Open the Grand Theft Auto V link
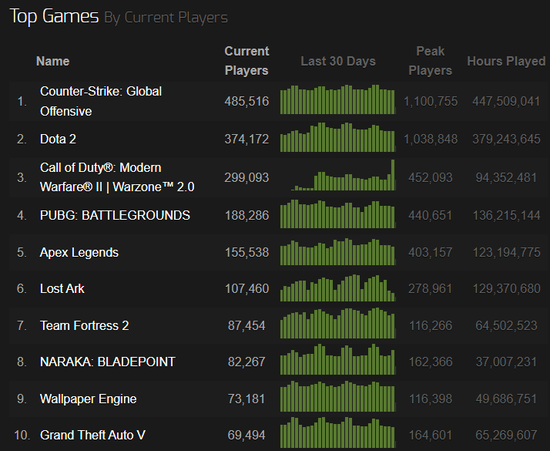The image size is (550, 451). pyautogui.click(x=93, y=435)
